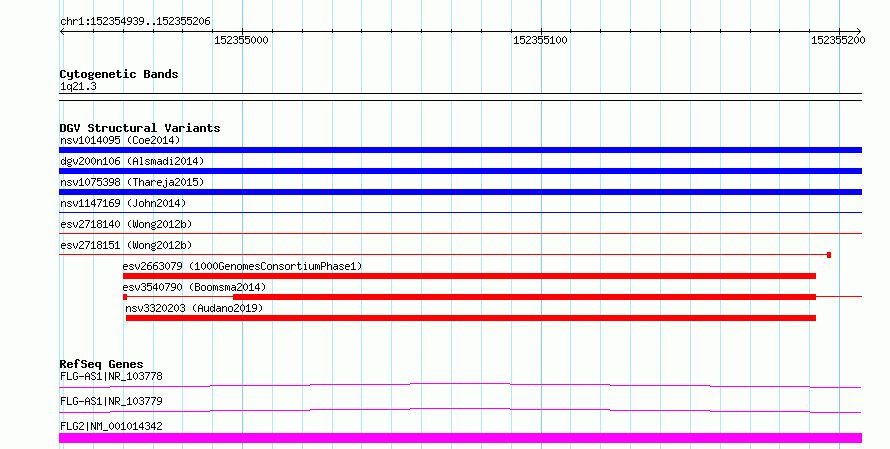Click the chr1:152354939..152355206 region label

[135, 22]
